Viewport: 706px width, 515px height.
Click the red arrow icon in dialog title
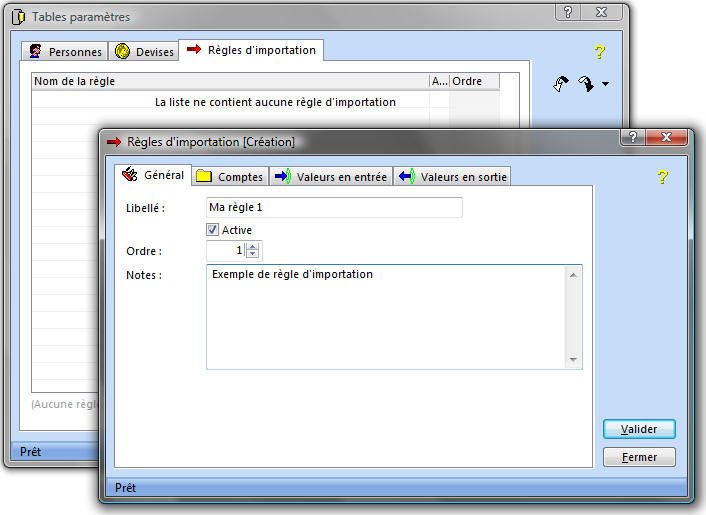point(114,142)
